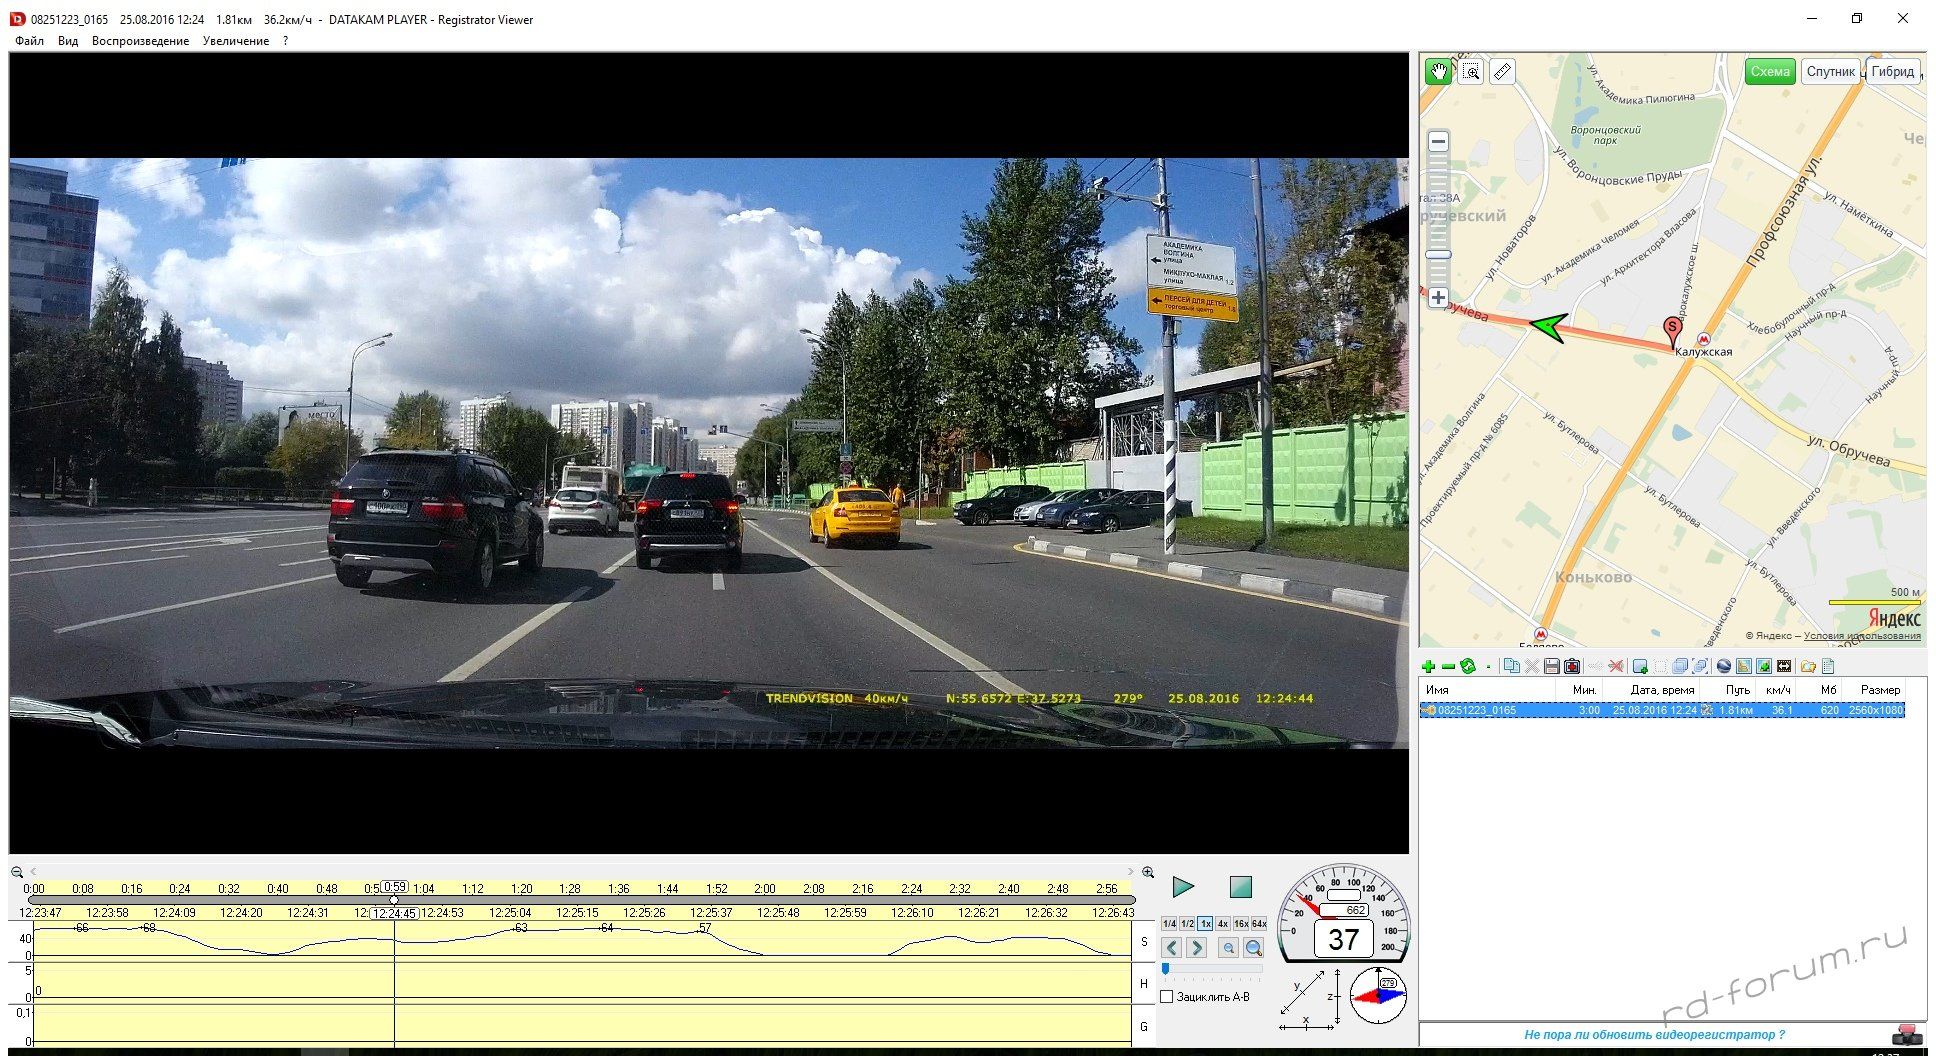Click the S speed graph label
Image resolution: width=1936 pixels, height=1056 pixels.
click(x=1144, y=942)
